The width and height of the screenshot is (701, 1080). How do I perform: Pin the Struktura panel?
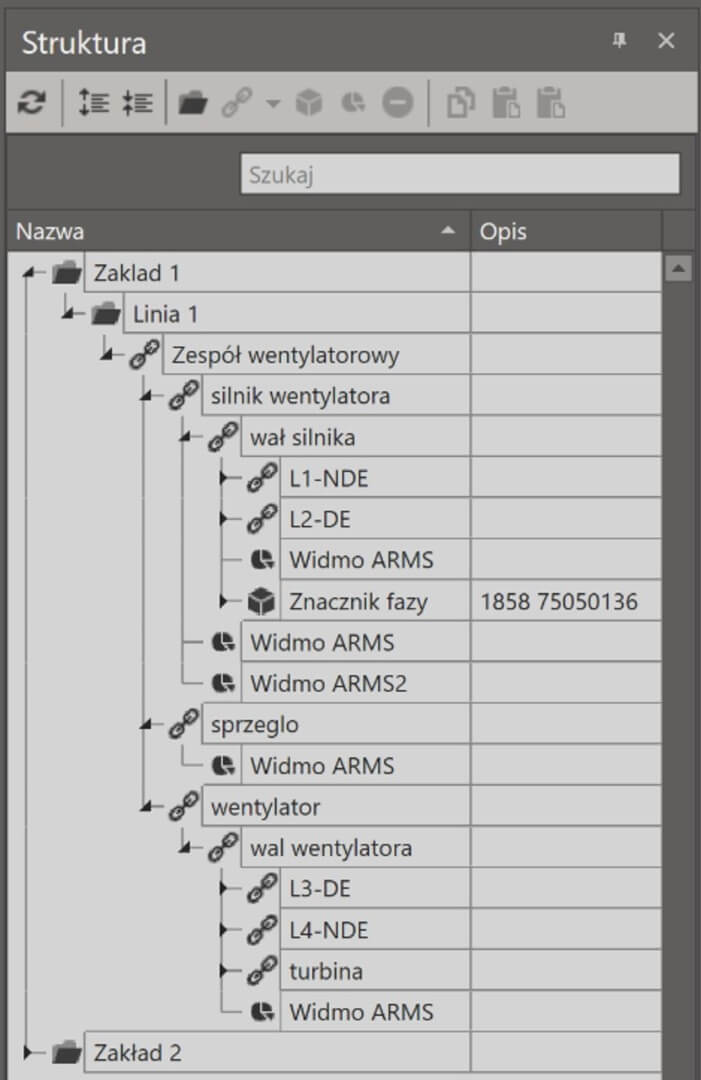(x=619, y=40)
